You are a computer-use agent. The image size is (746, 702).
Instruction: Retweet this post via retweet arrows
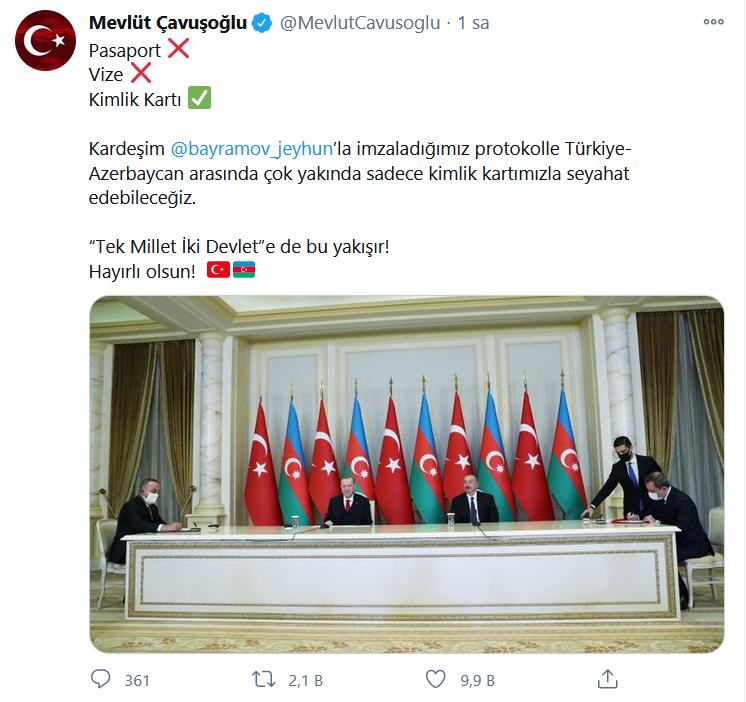click(263, 679)
